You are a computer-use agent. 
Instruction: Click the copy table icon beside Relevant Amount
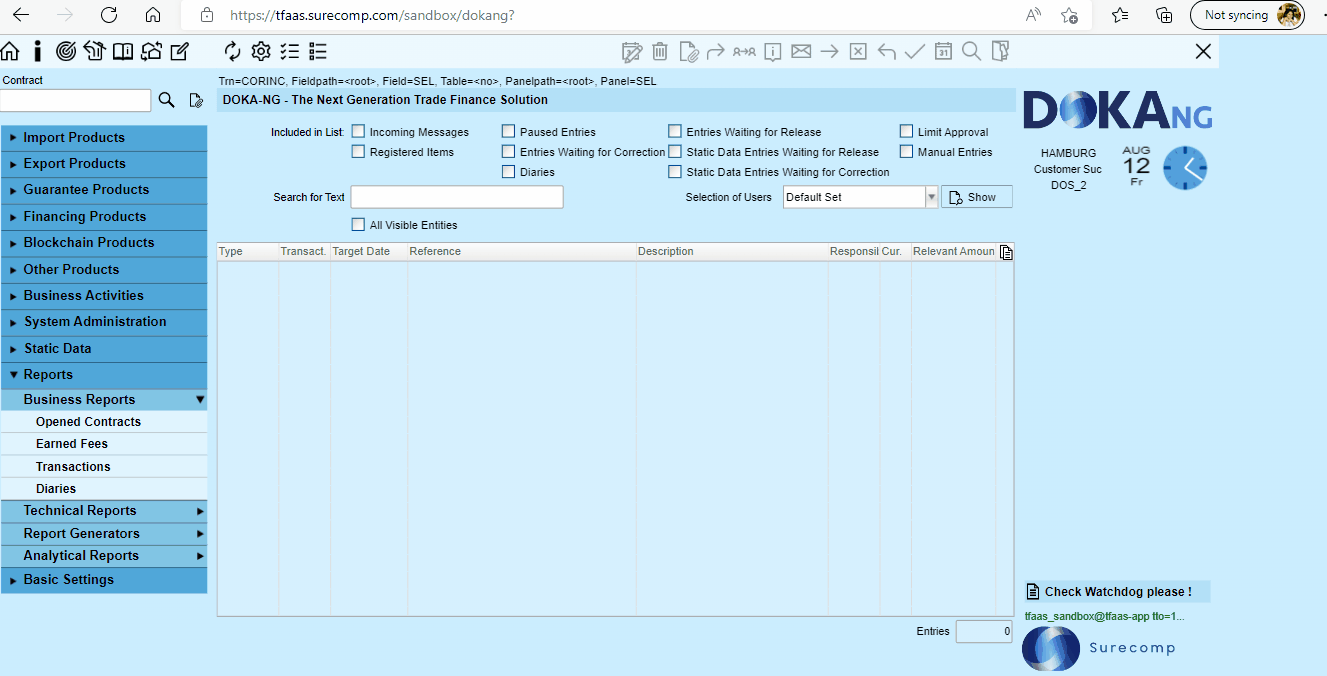(x=1006, y=252)
